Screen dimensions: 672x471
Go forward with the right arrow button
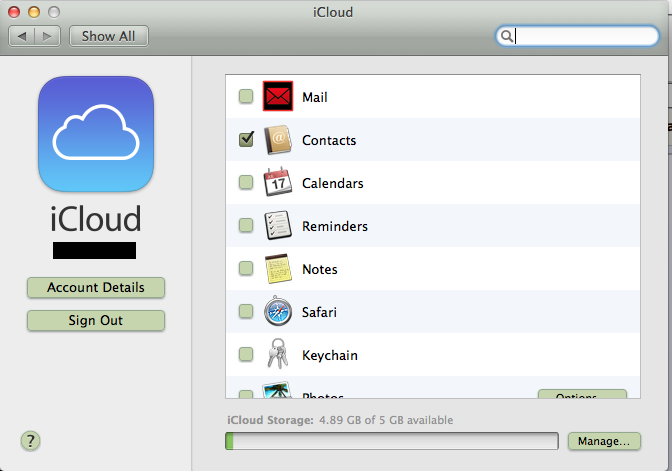coord(47,36)
